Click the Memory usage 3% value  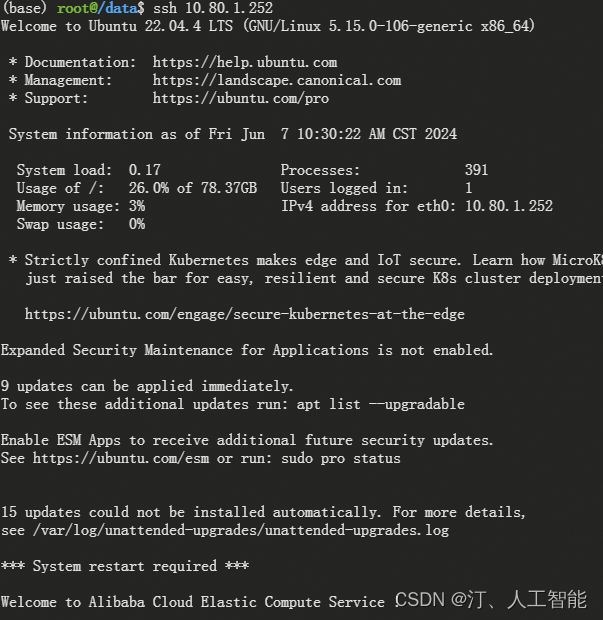coord(137,206)
